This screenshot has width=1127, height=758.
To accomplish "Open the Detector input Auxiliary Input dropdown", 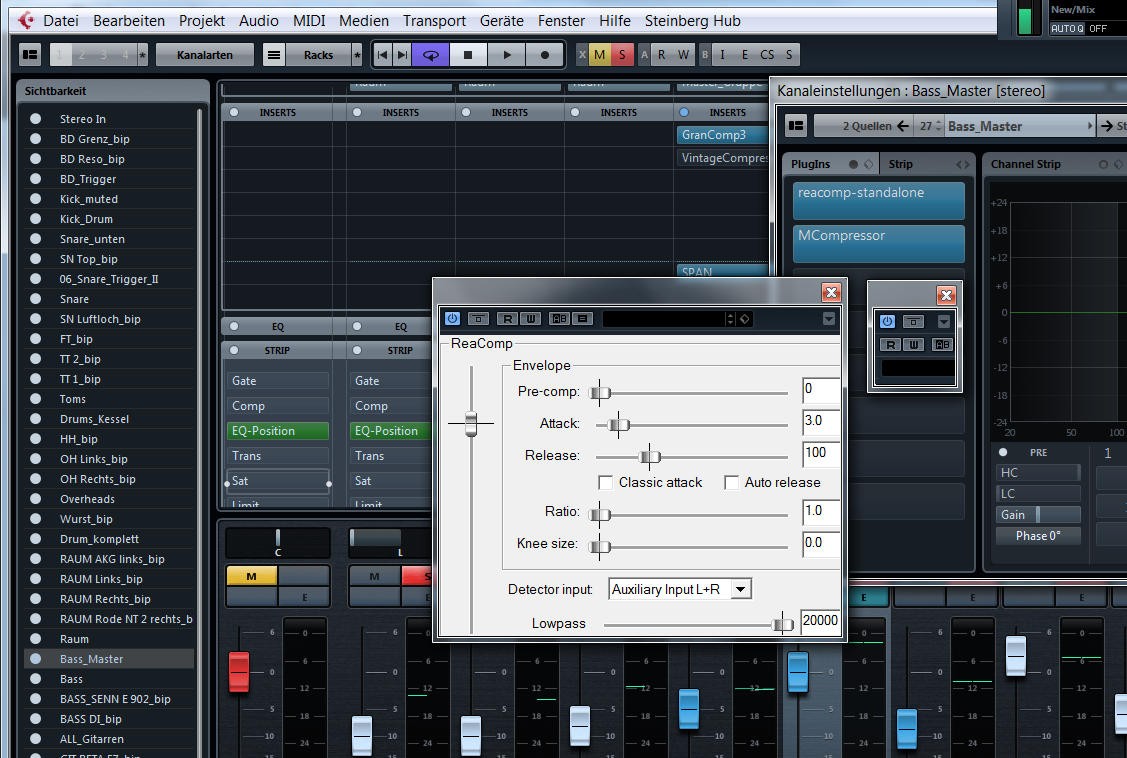I will pyautogui.click(x=680, y=589).
